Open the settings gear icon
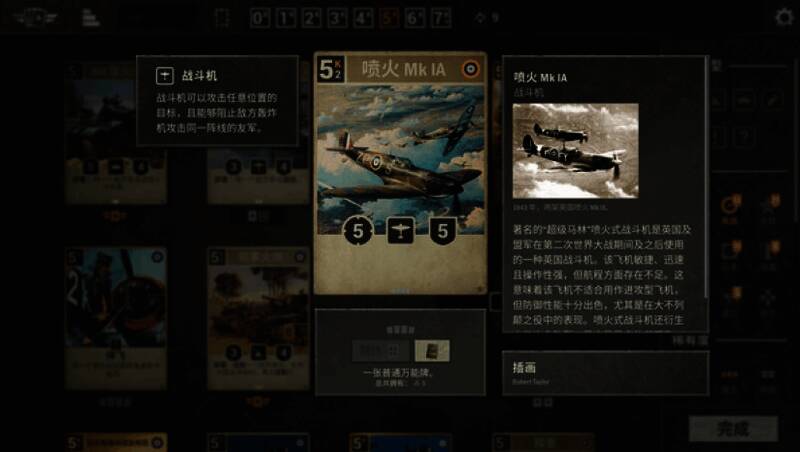Viewport: 800px width, 452px height. 784,17
